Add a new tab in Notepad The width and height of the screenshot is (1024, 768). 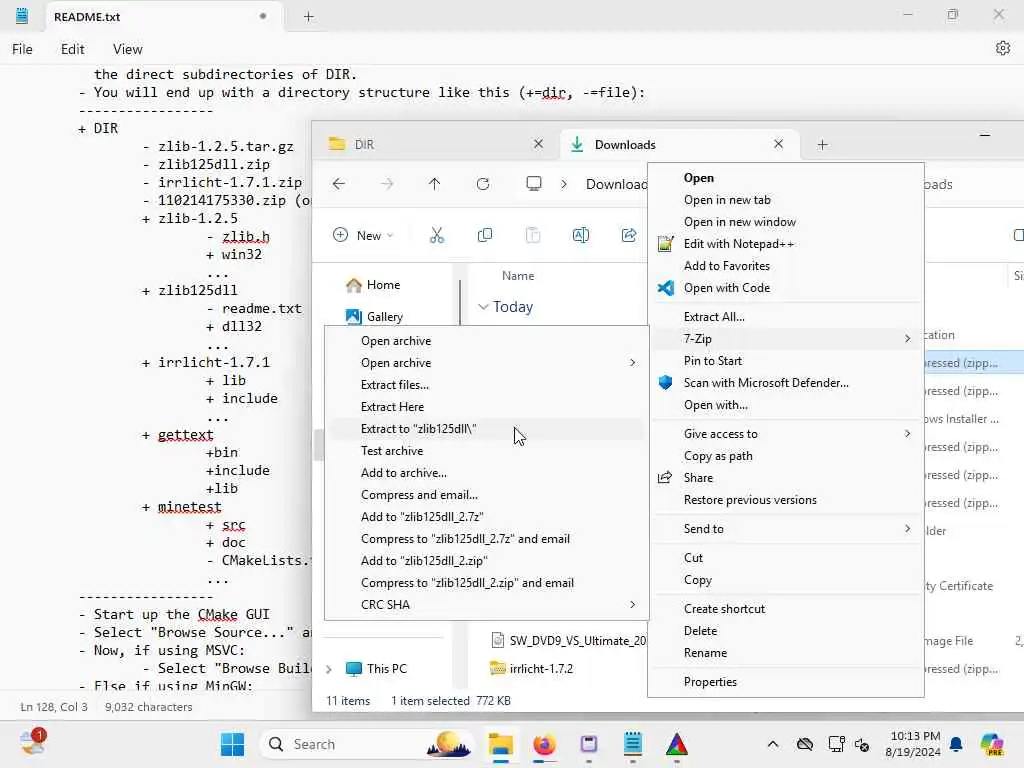pos(309,17)
